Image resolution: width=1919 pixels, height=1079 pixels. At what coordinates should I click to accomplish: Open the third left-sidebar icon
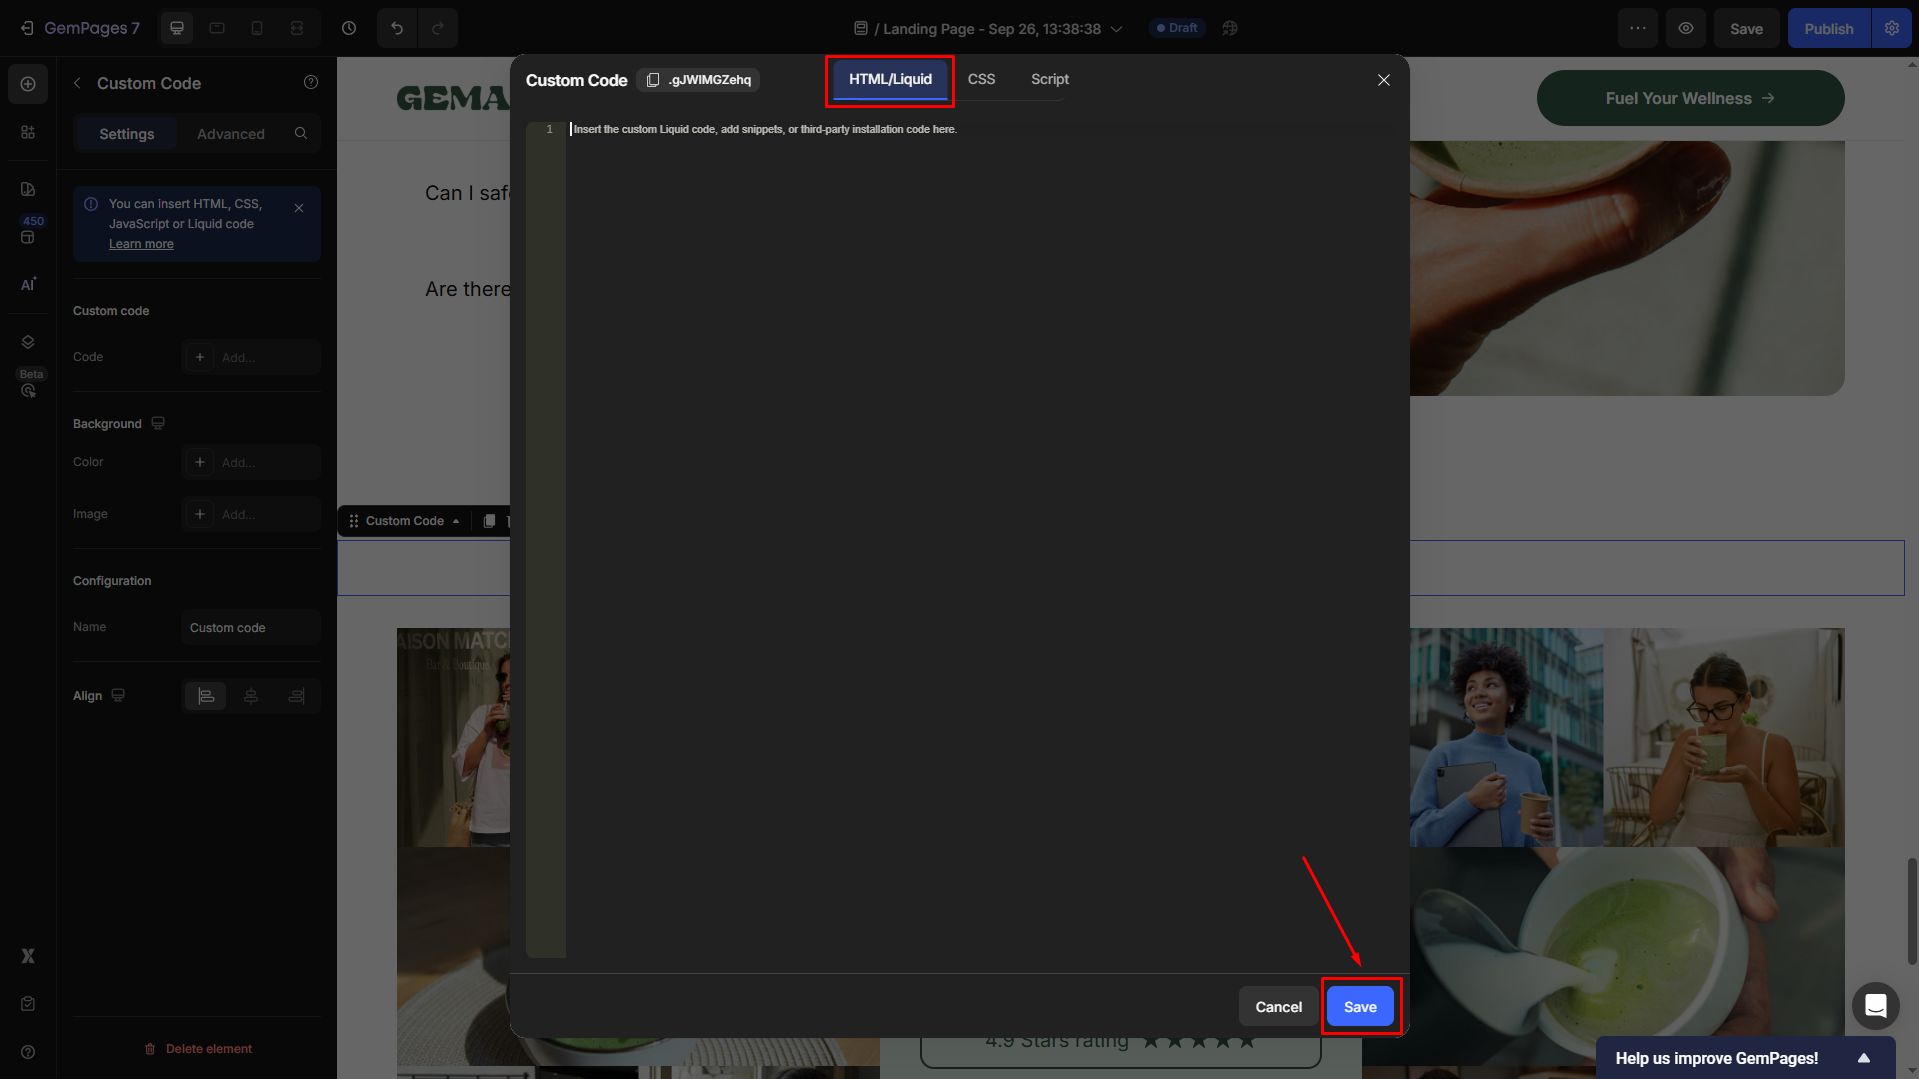(x=28, y=189)
